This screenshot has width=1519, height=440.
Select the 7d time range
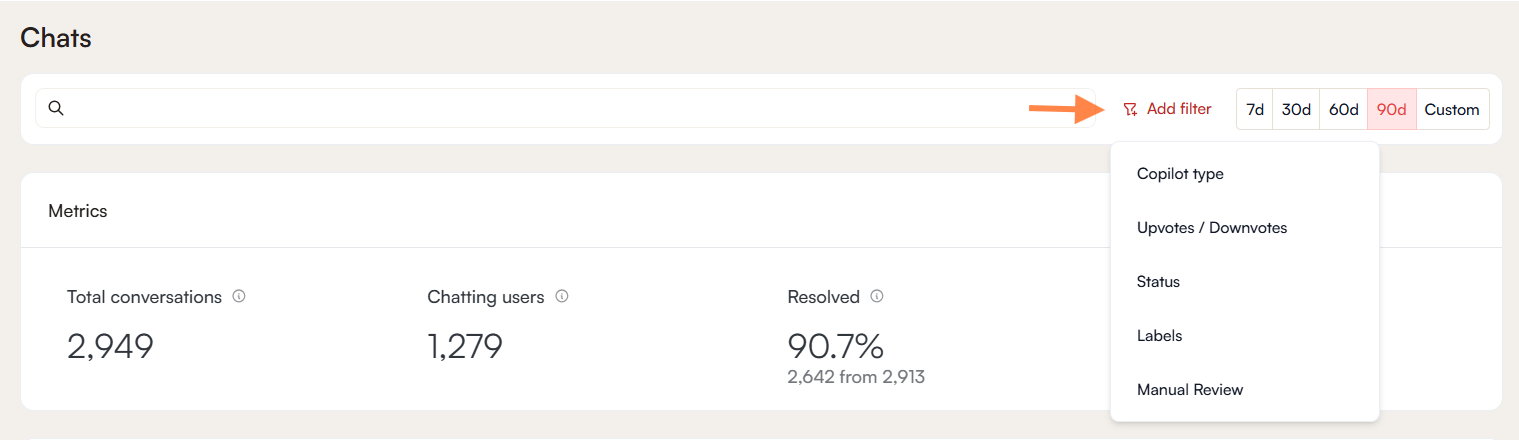click(x=1255, y=109)
